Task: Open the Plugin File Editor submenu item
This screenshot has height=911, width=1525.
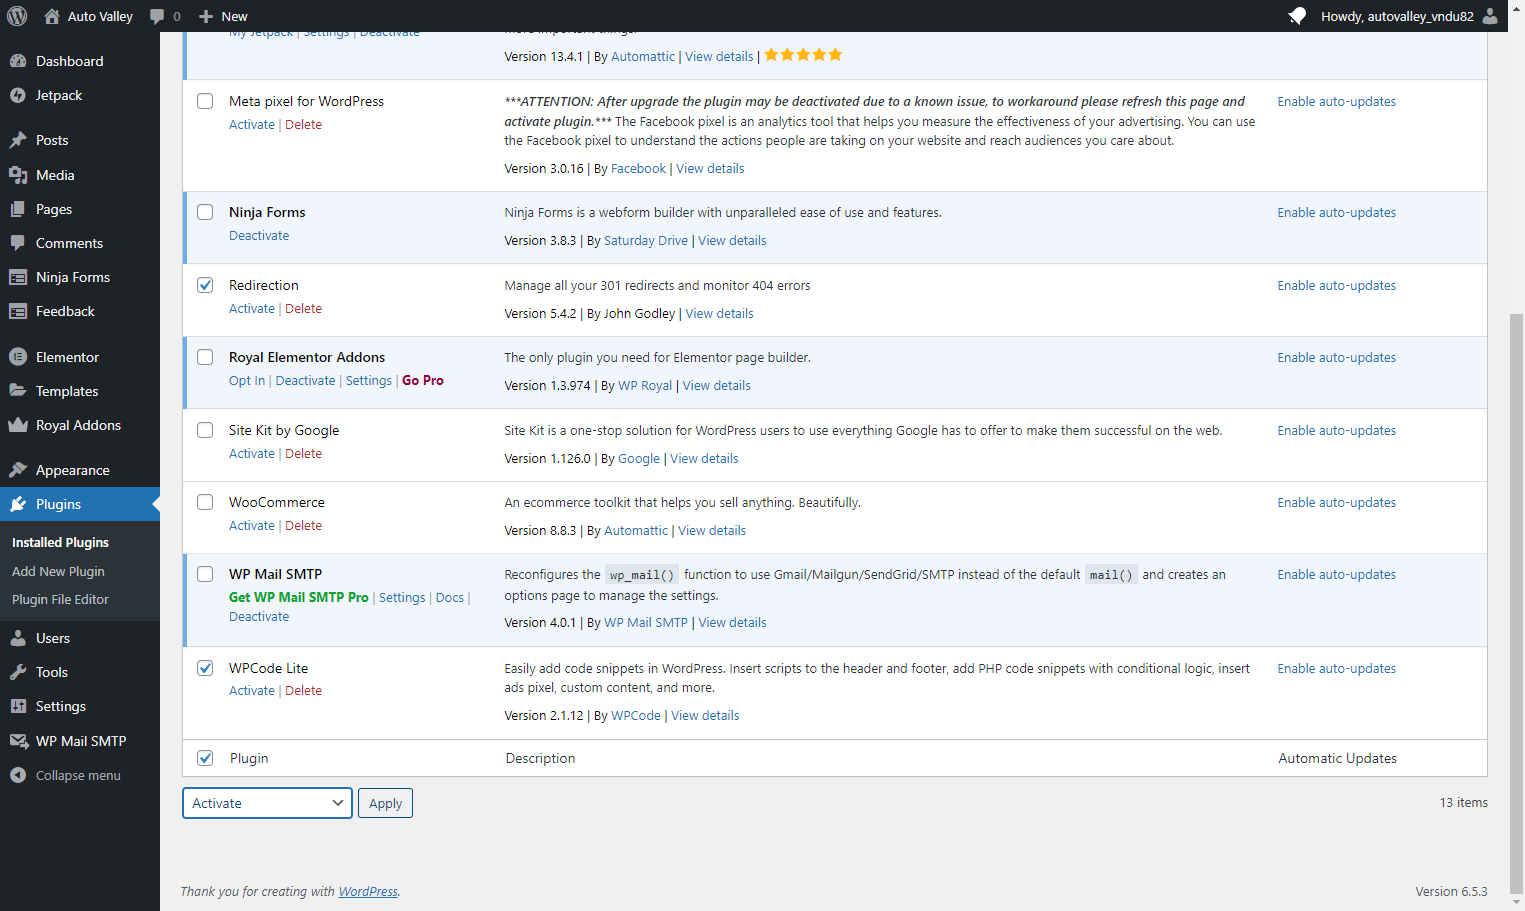Action: tap(60, 599)
